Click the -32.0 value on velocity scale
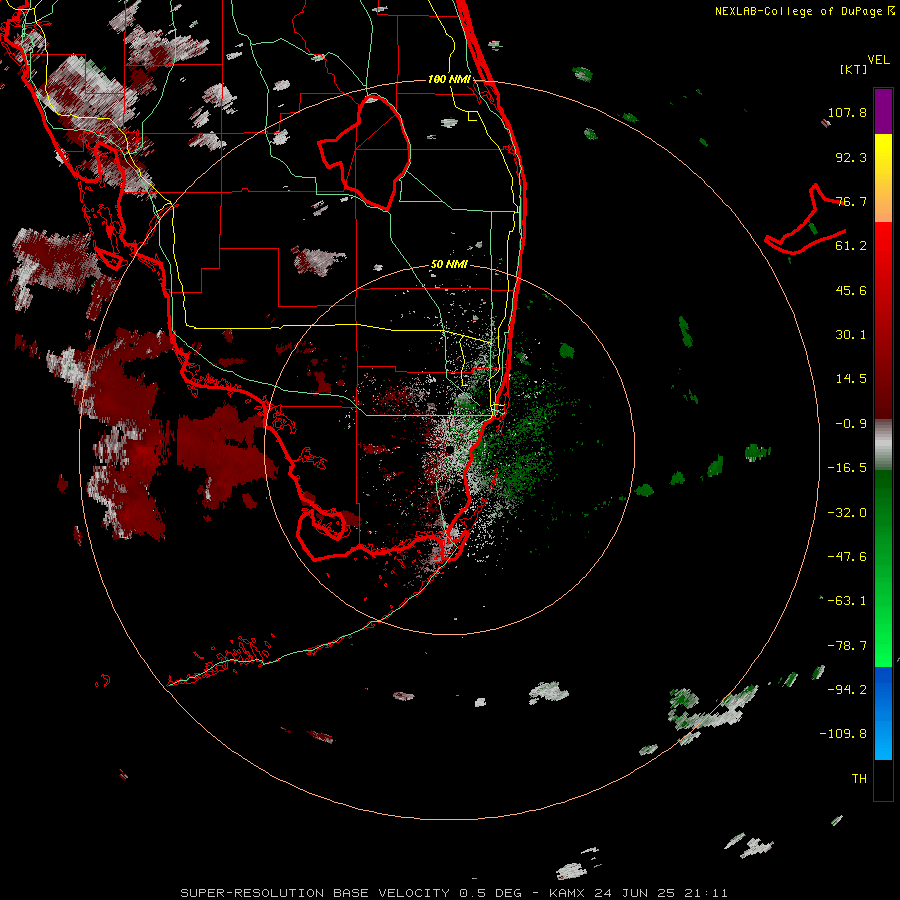This screenshot has height=900, width=900. [x=847, y=513]
